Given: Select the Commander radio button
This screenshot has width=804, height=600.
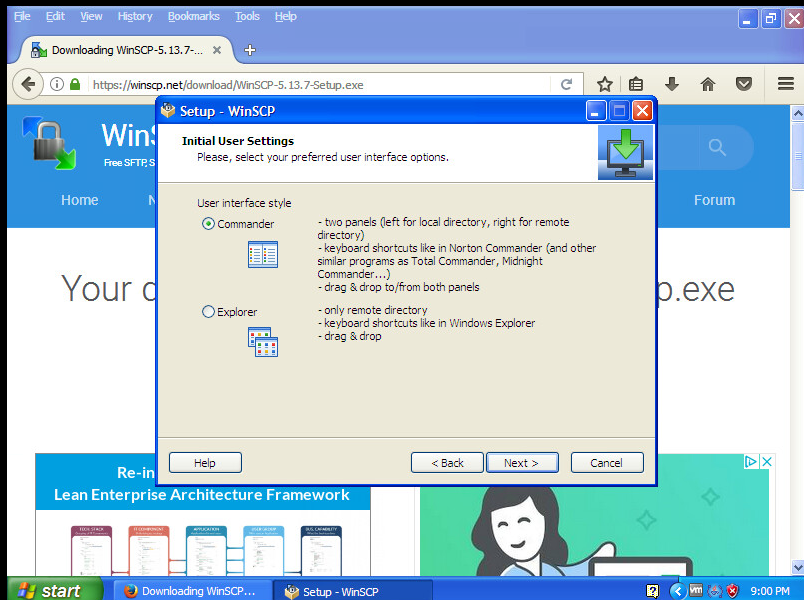Looking at the screenshot, I should 208,224.
